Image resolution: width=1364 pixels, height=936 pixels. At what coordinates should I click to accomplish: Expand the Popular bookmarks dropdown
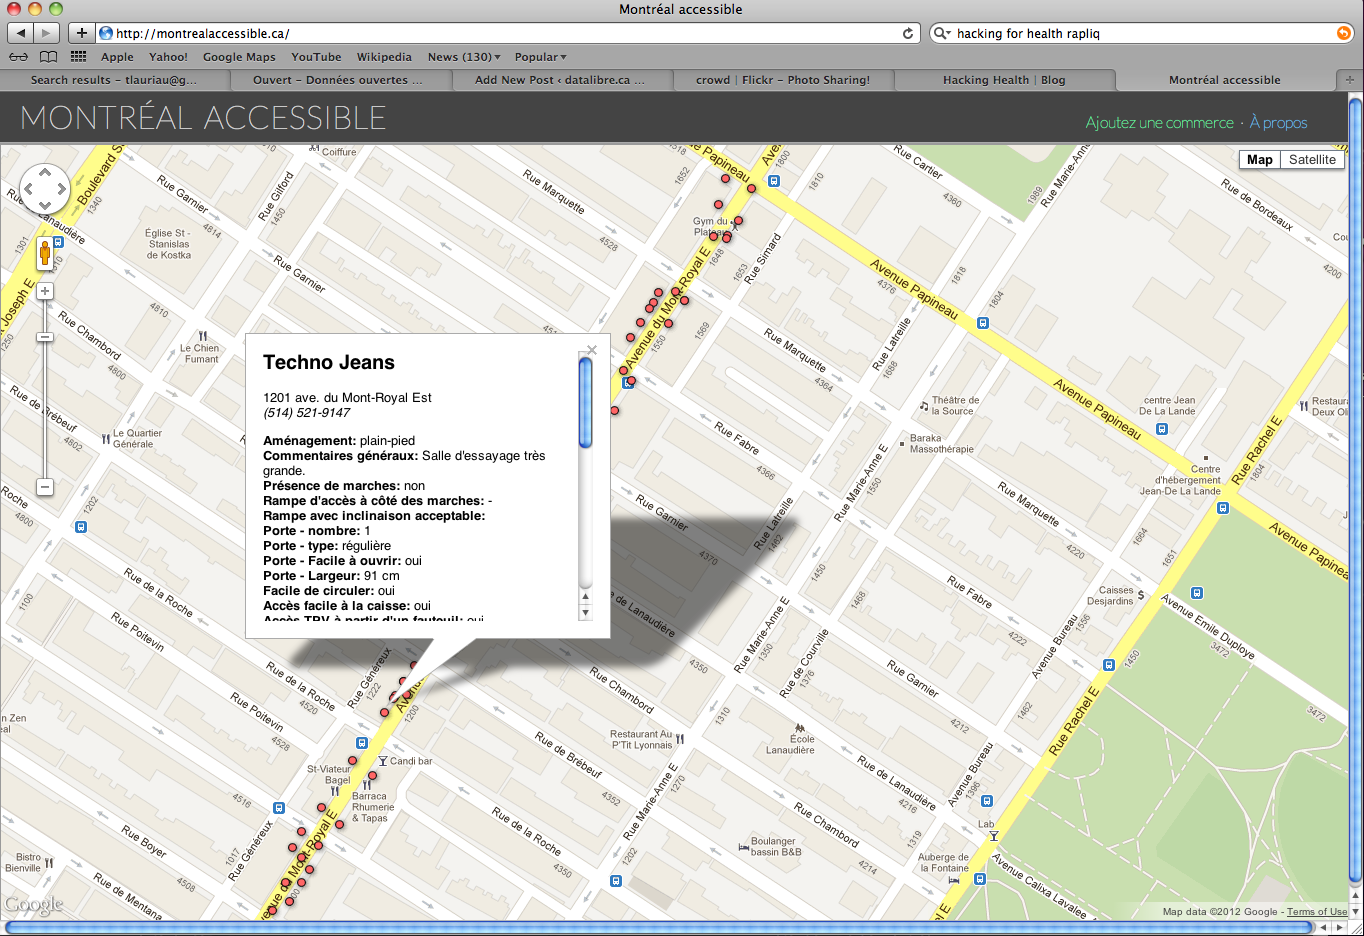coord(540,57)
